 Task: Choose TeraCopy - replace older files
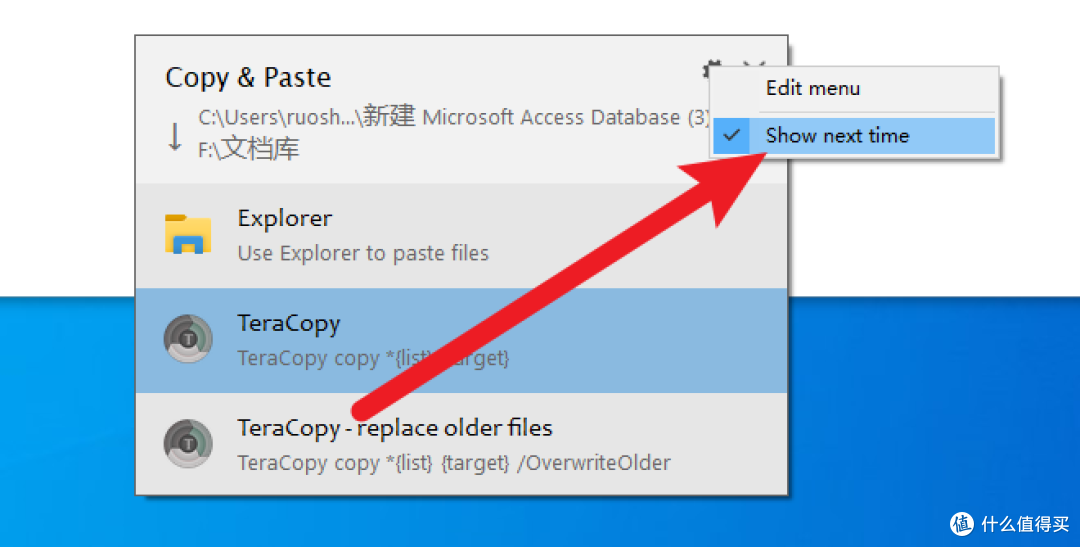(x=461, y=444)
